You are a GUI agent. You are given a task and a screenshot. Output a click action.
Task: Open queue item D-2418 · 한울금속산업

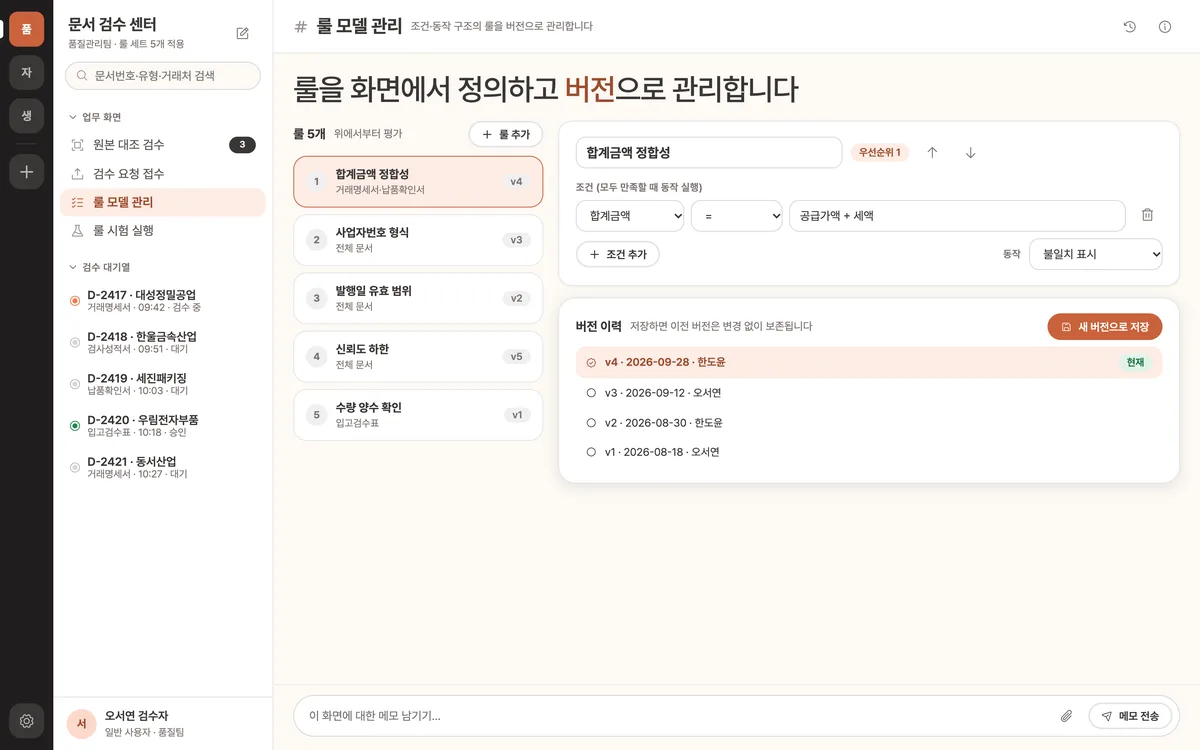tap(163, 342)
